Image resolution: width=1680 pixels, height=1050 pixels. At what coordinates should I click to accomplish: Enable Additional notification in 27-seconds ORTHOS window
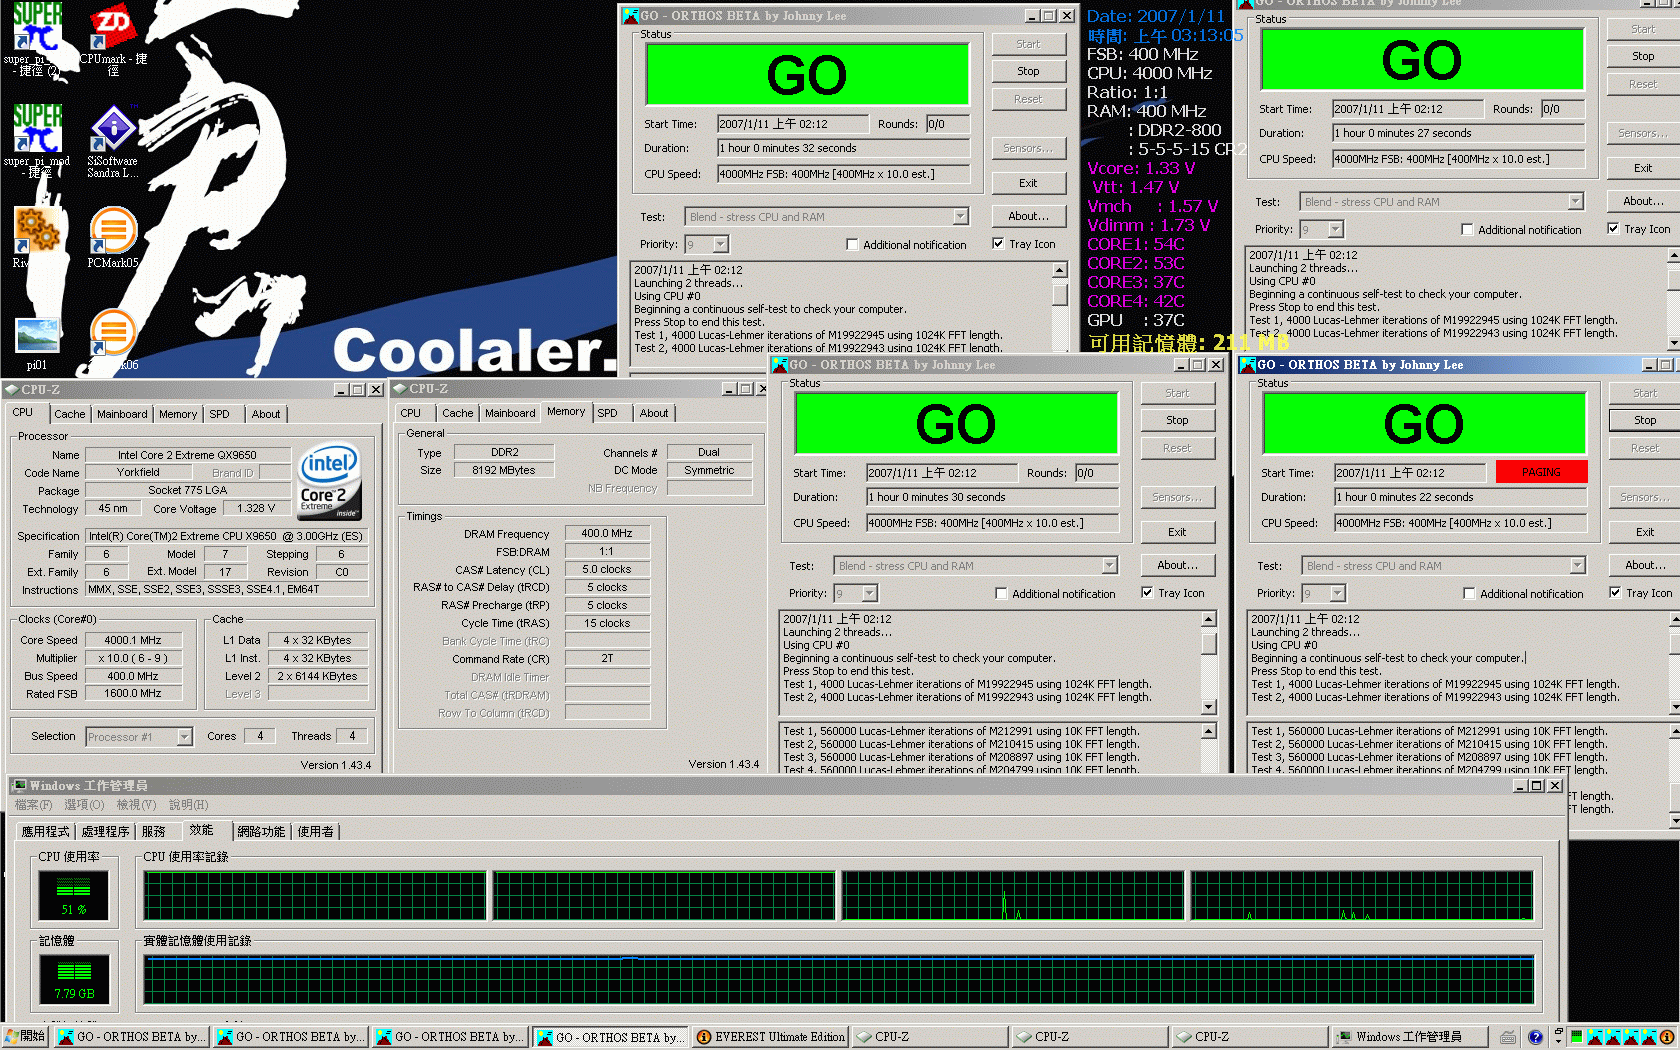coord(1467,229)
